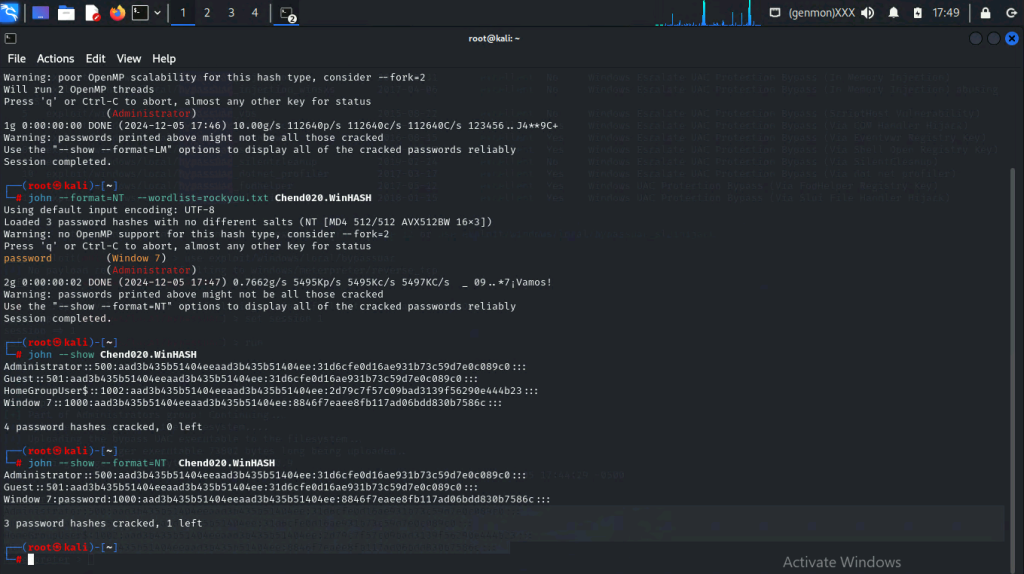Open the Help menu

[164, 59]
